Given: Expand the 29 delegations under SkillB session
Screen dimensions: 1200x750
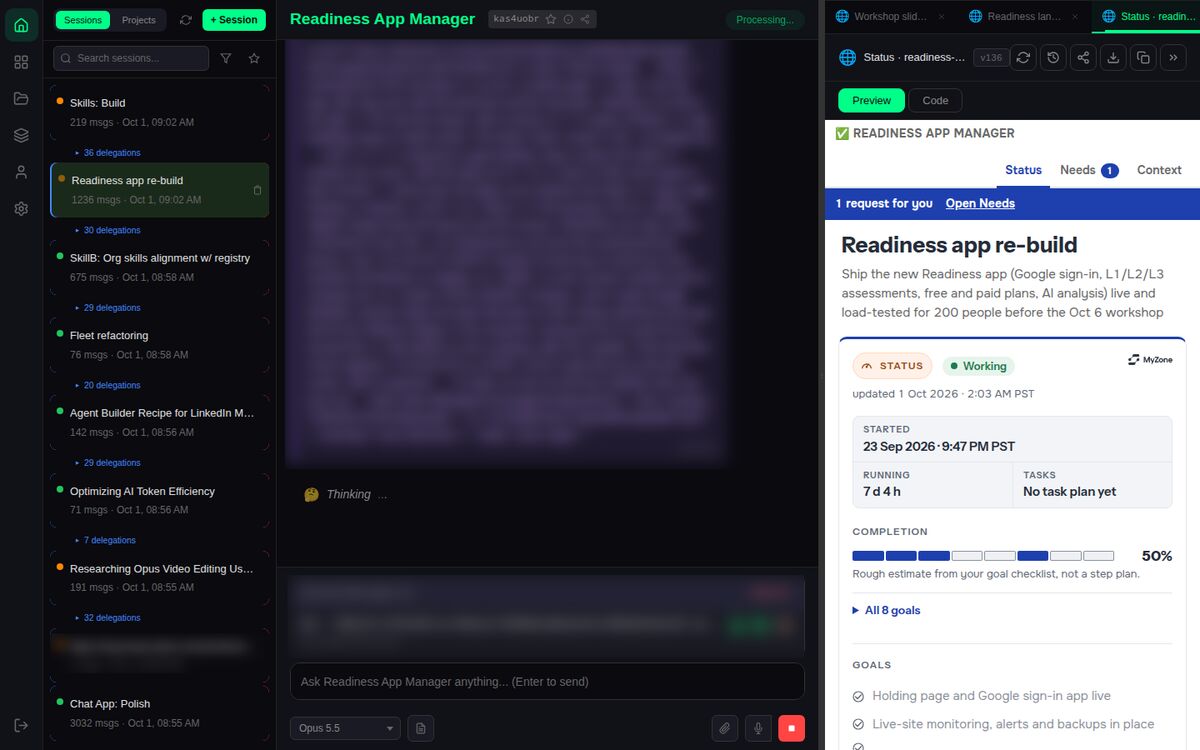Looking at the screenshot, I should (x=108, y=308).
